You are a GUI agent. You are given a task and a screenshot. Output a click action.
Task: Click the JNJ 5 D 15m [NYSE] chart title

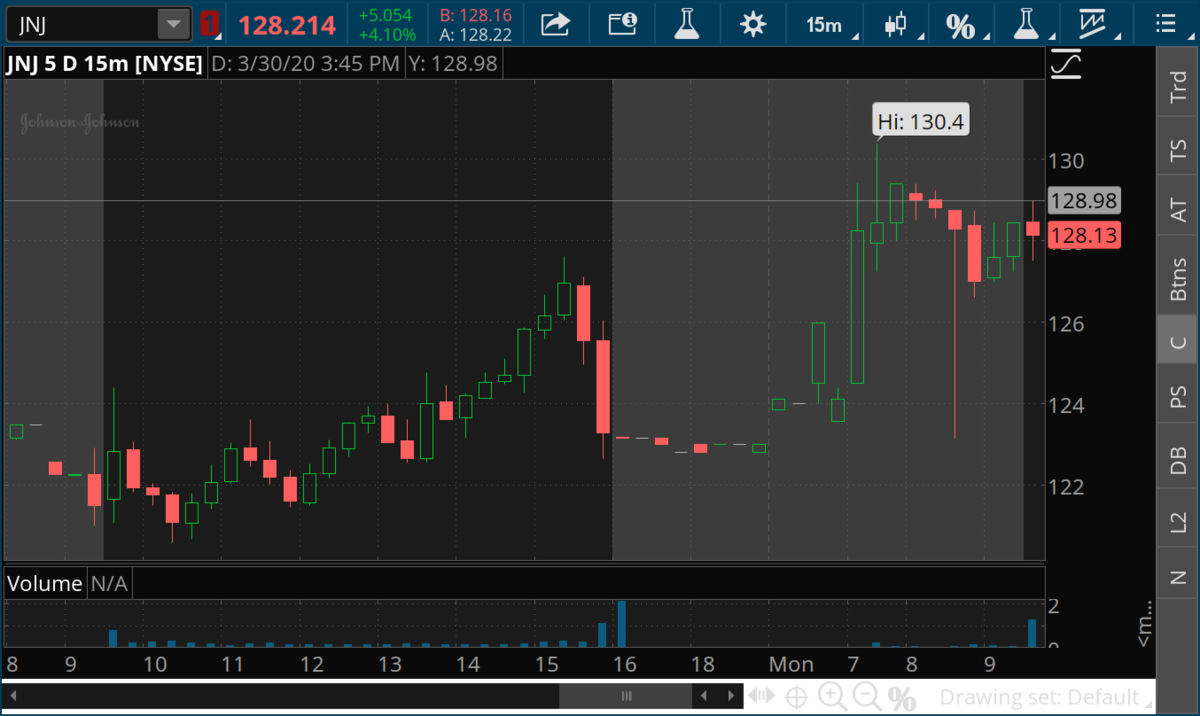click(x=104, y=65)
